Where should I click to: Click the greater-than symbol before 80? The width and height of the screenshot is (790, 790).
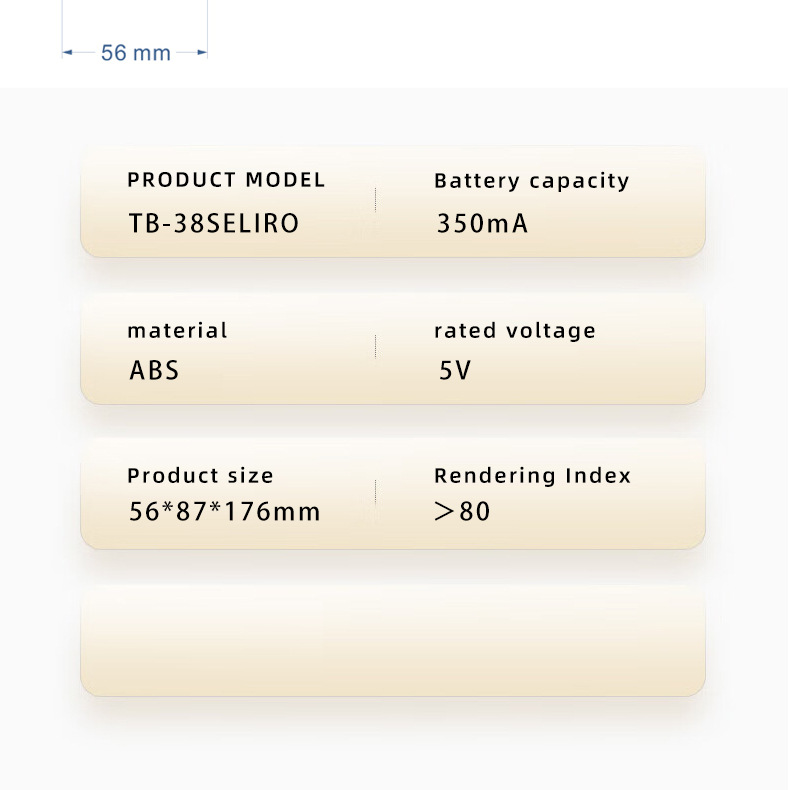click(x=445, y=512)
